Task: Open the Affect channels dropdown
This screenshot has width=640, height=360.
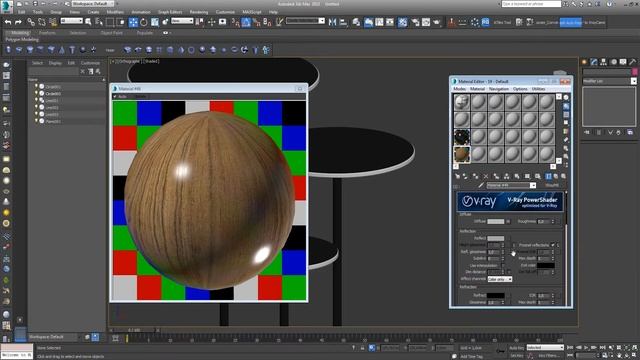Action: click(500, 279)
